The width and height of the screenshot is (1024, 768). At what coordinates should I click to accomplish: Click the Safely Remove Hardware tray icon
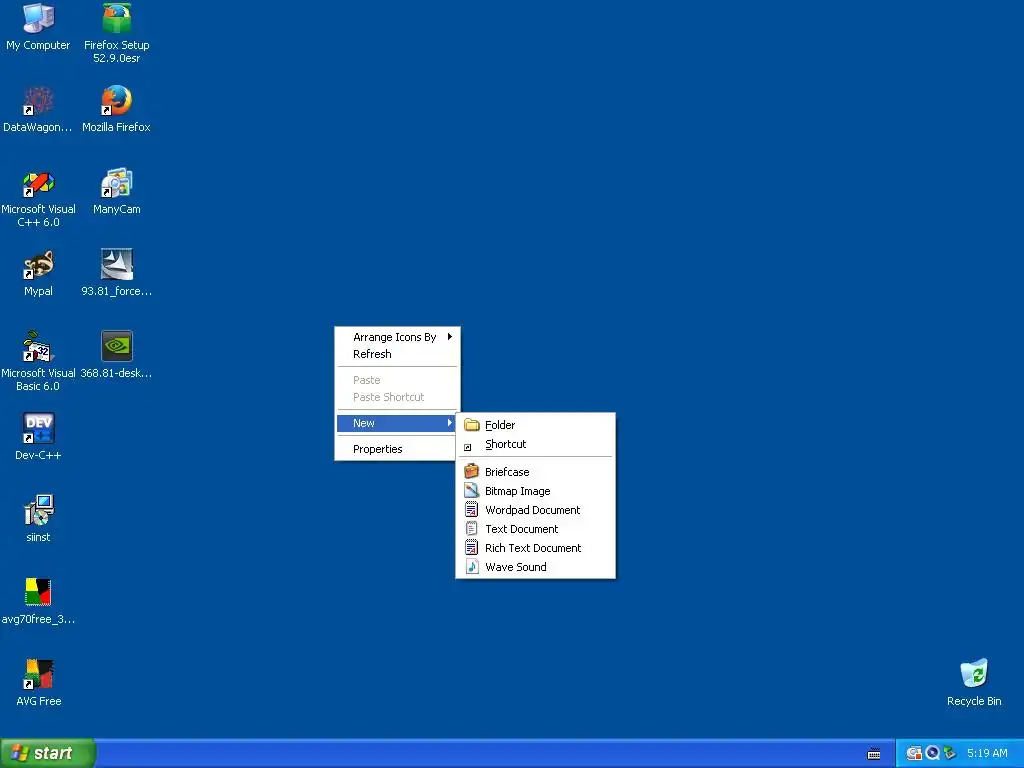coord(950,753)
